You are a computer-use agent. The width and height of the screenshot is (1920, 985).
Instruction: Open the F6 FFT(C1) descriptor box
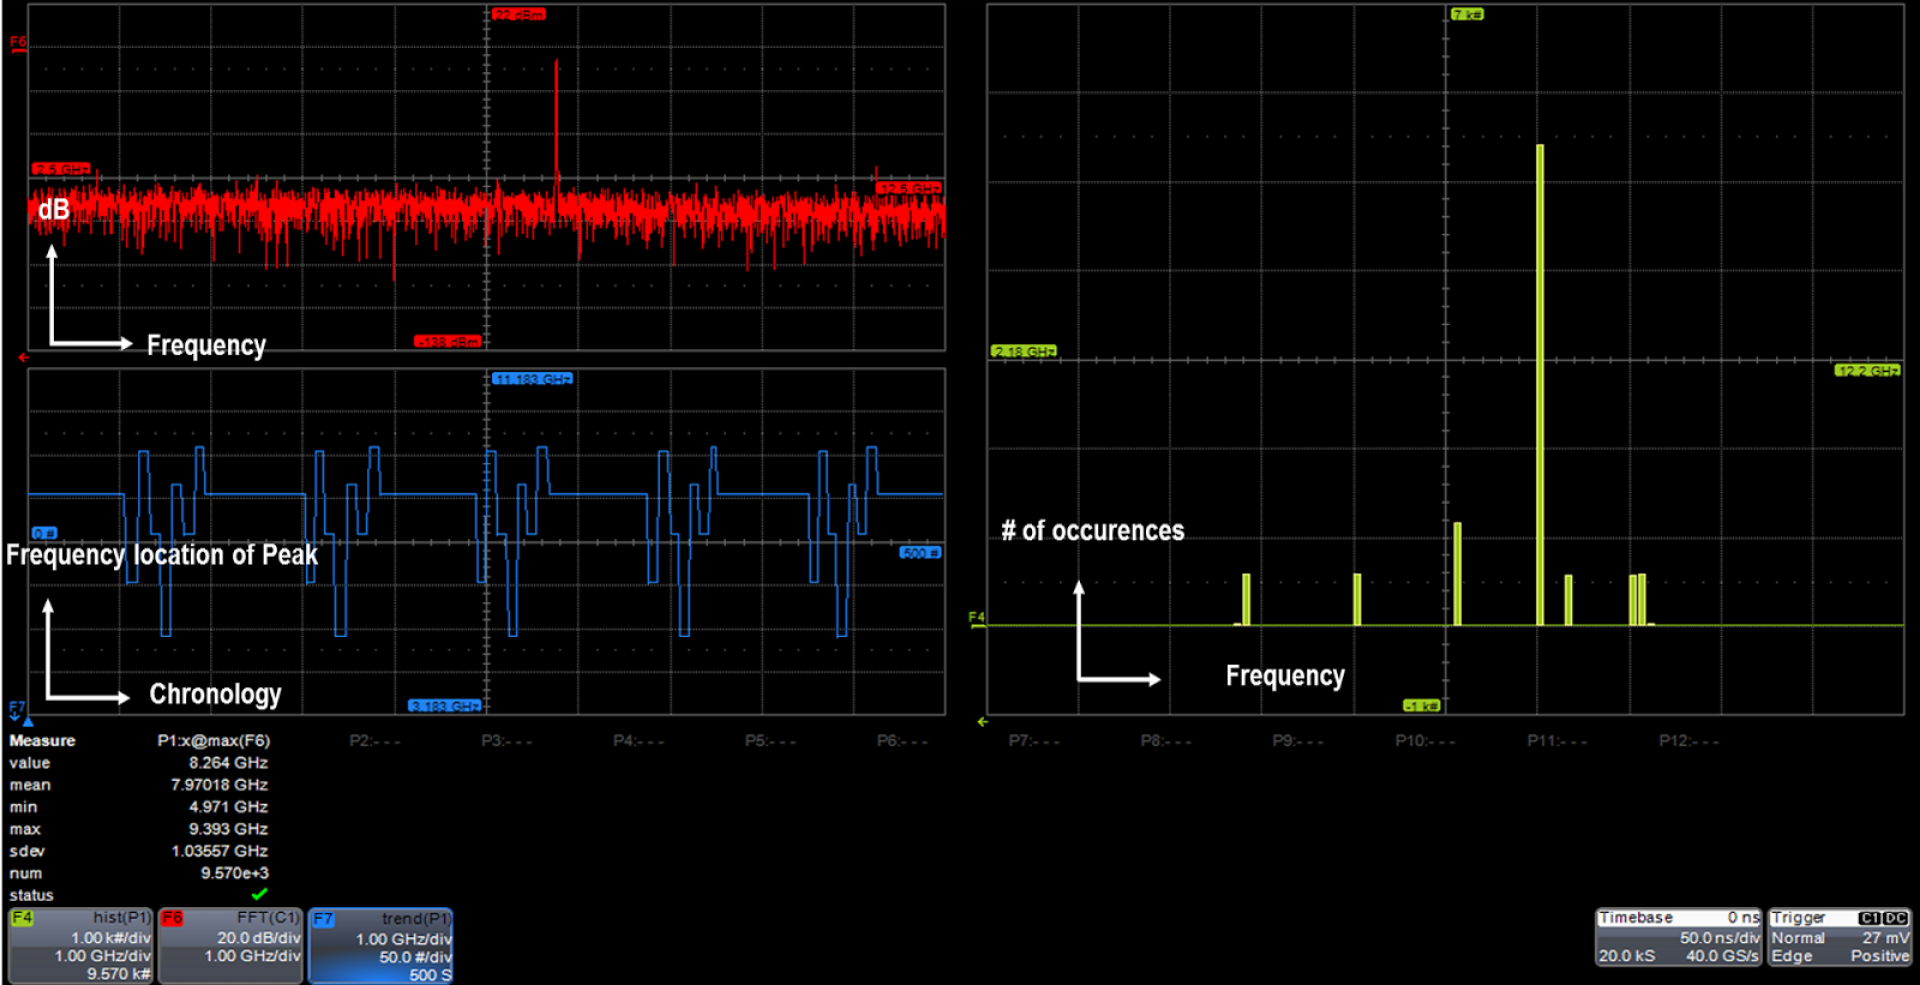point(230,945)
